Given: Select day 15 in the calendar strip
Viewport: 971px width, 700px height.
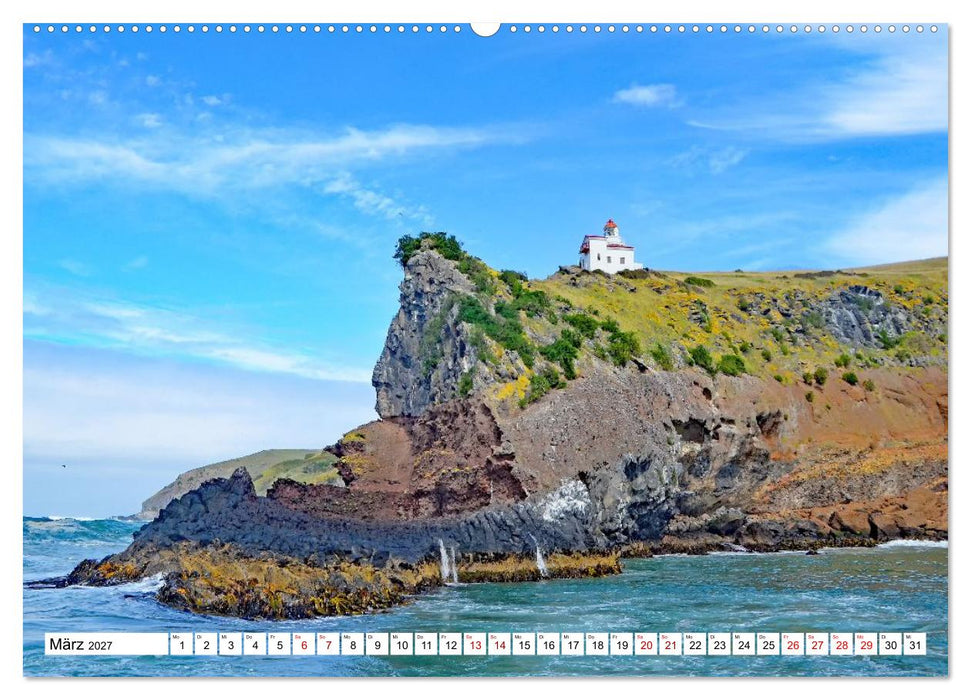Looking at the screenshot, I should pyautogui.click(x=523, y=644).
